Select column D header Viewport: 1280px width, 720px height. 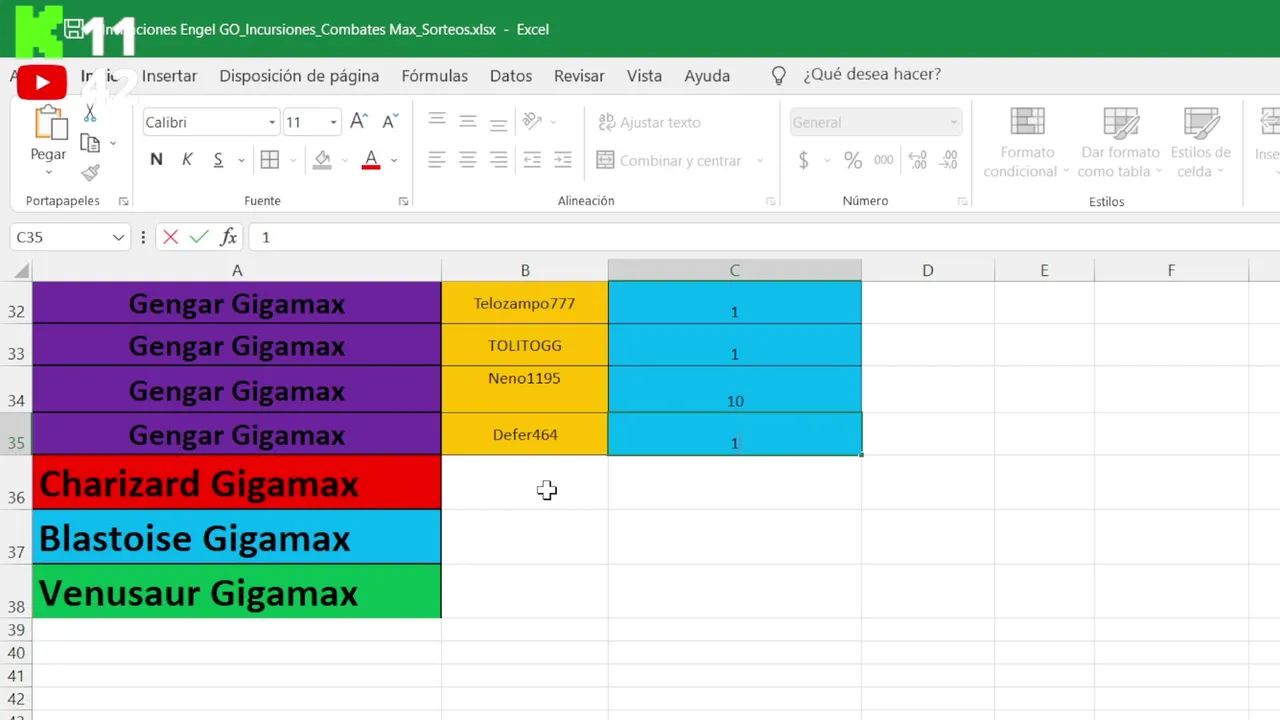tap(928, 270)
